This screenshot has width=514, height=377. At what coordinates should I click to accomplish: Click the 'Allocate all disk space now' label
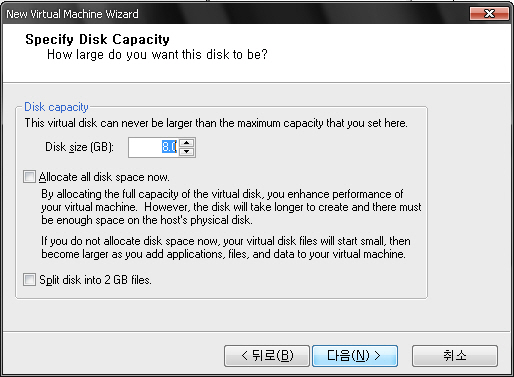[104, 177]
